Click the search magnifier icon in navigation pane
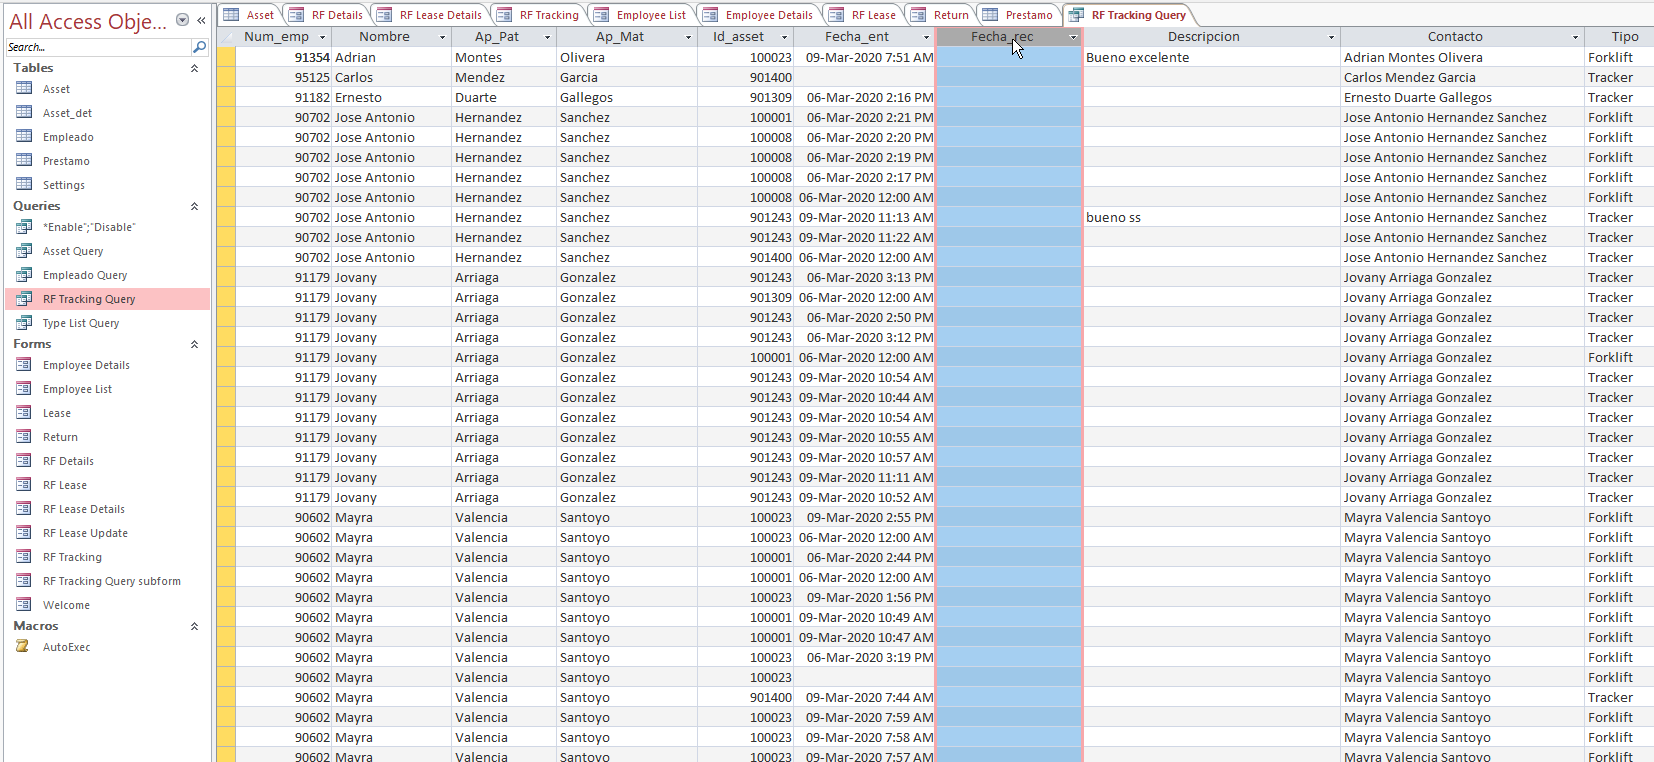 click(x=199, y=47)
